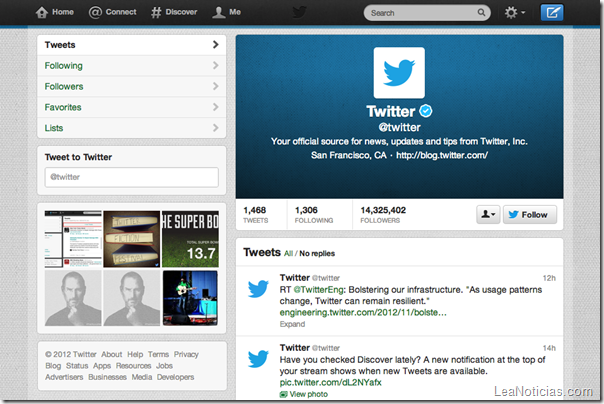Click the Follow button
The image size is (604, 404).
[530, 215]
